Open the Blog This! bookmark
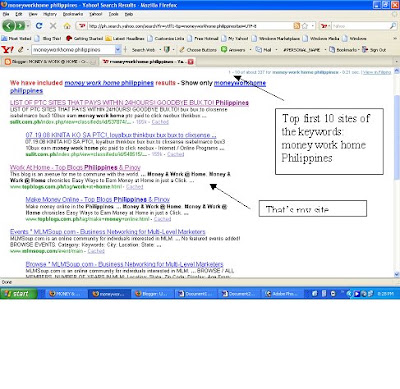Image resolution: width=400 pixels, height=389 pixels. (x=48, y=39)
